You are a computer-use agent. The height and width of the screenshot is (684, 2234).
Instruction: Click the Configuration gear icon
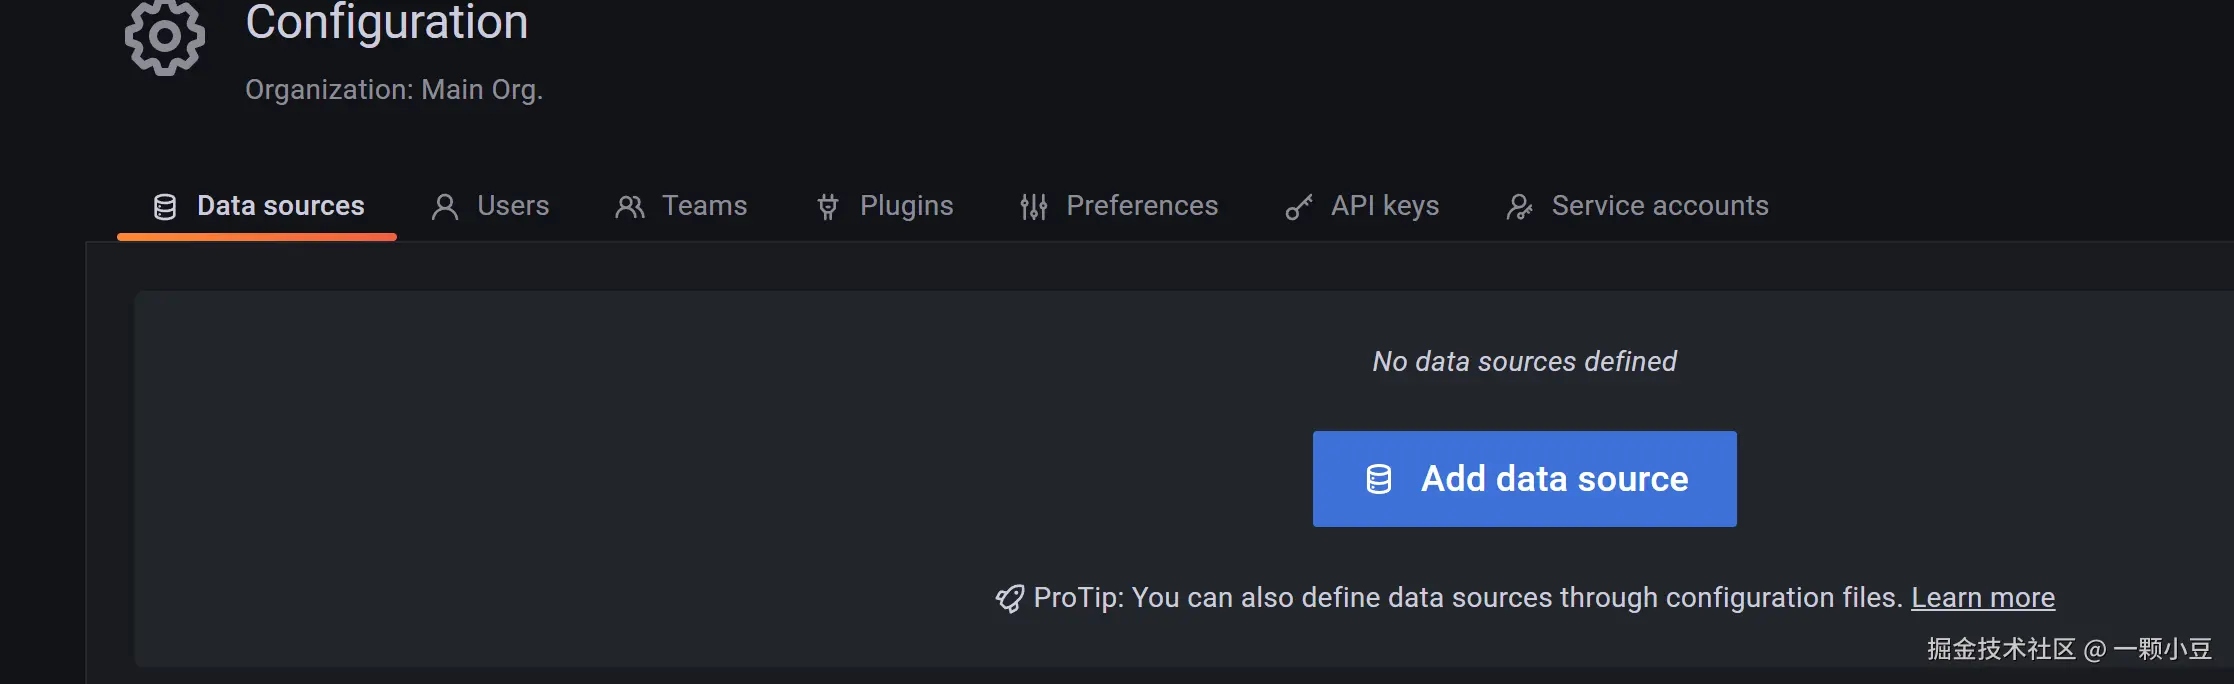point(165,37)
